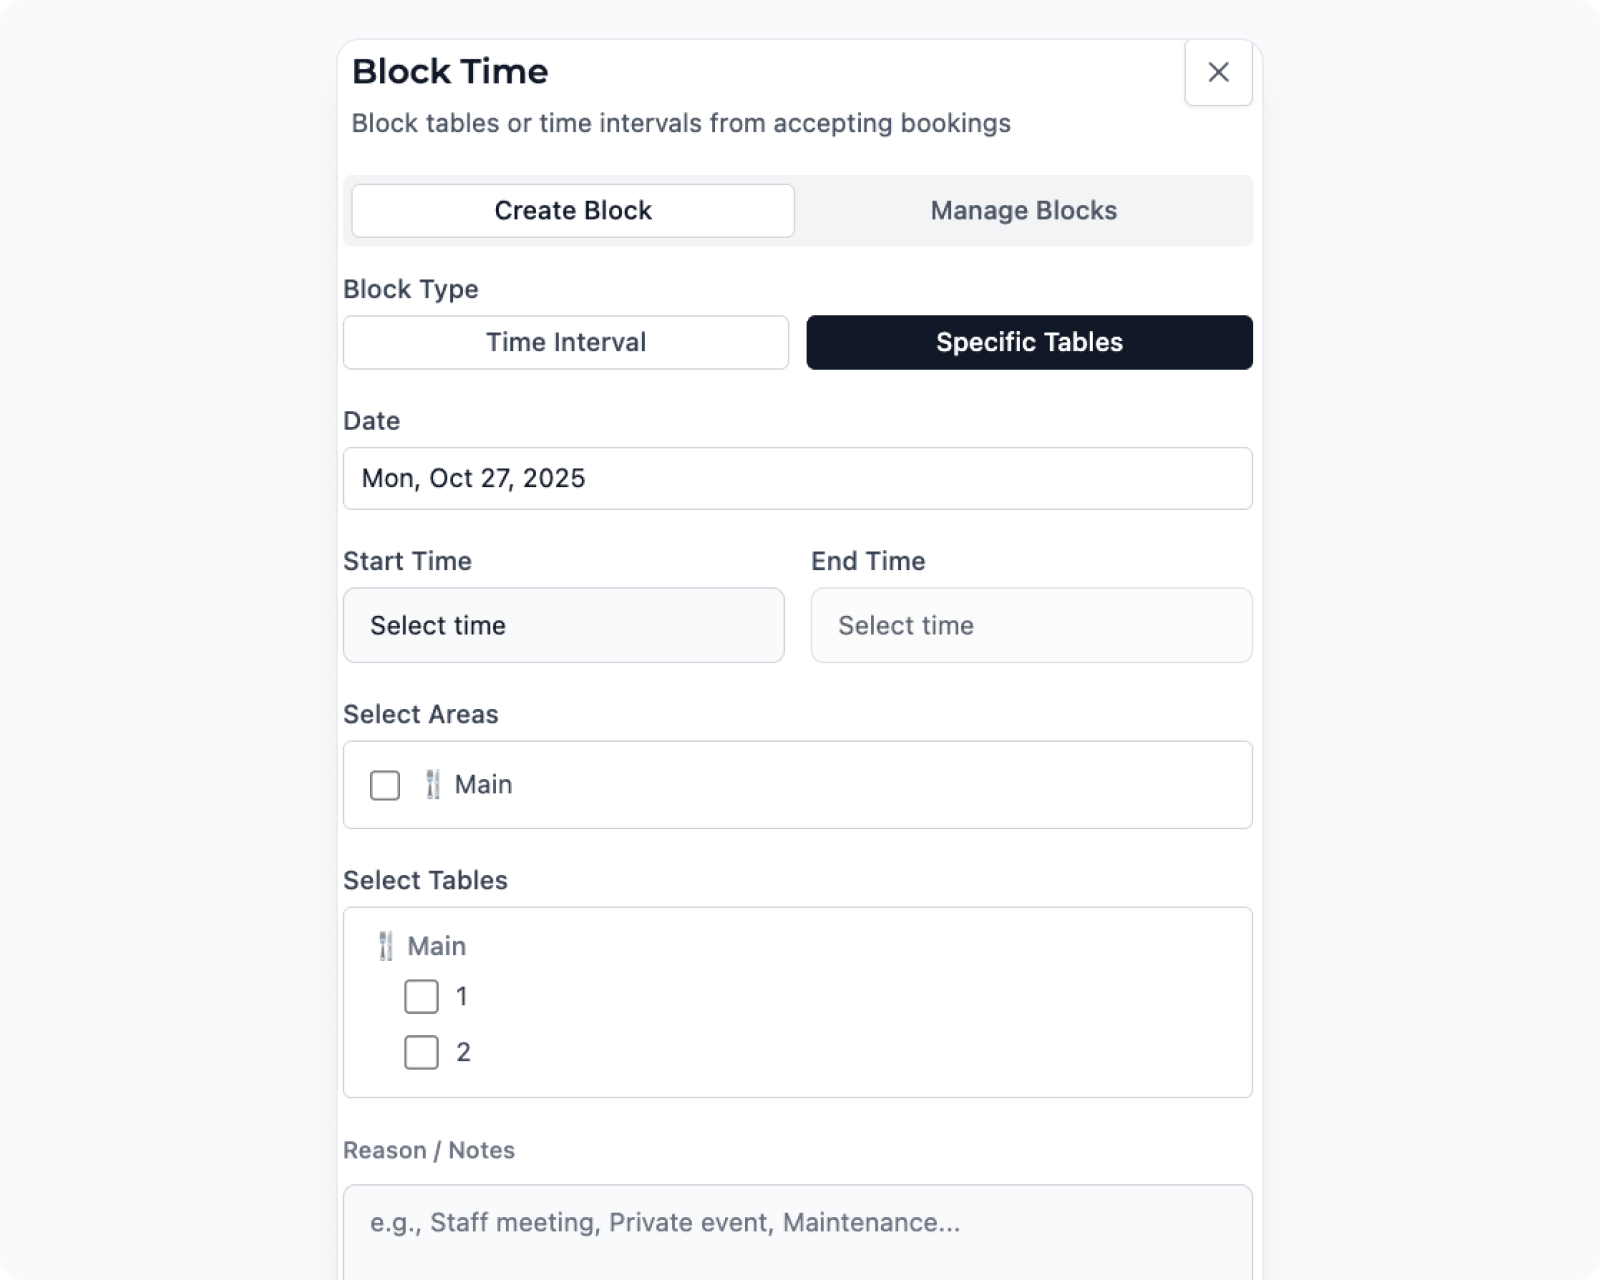This screenshot has height=1280, width=1600.
Task: Click the Reason / Notes field label
Action: (429, 1151)
